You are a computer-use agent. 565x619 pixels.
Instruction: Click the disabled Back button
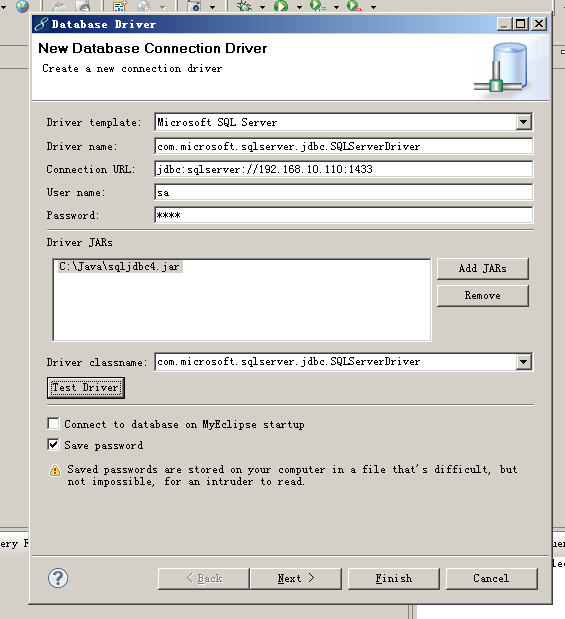pyautogui.click(x=204, y=579)
